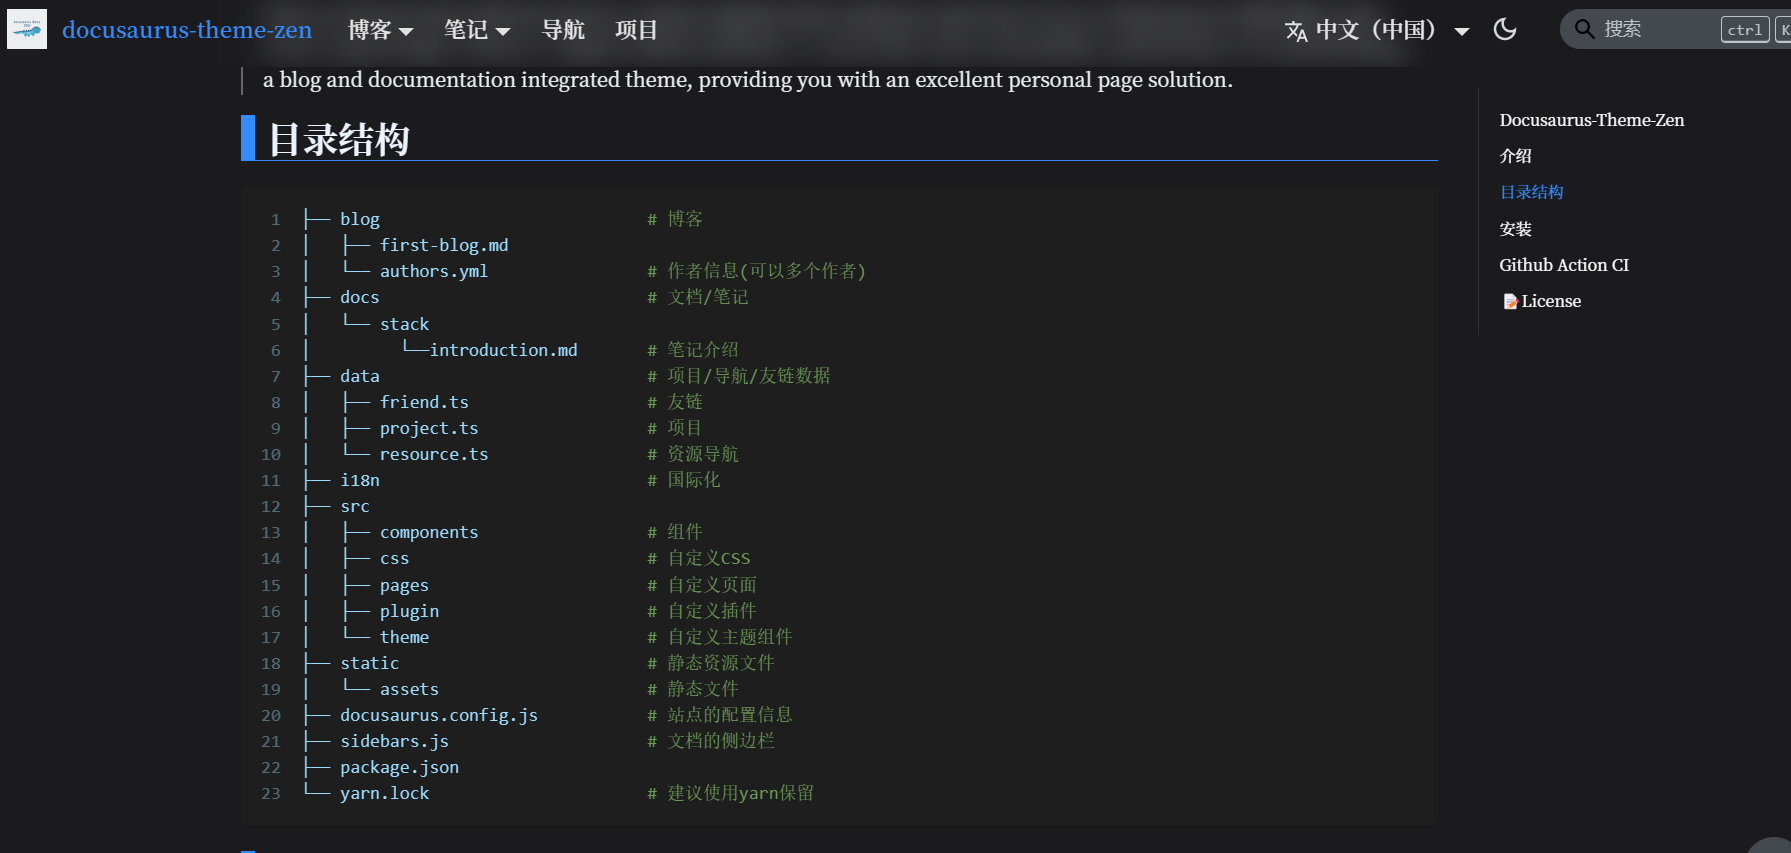This screenshot has height=853, width=1791.
Task: Click the search magnifier icon
Action: point(1584,29)
